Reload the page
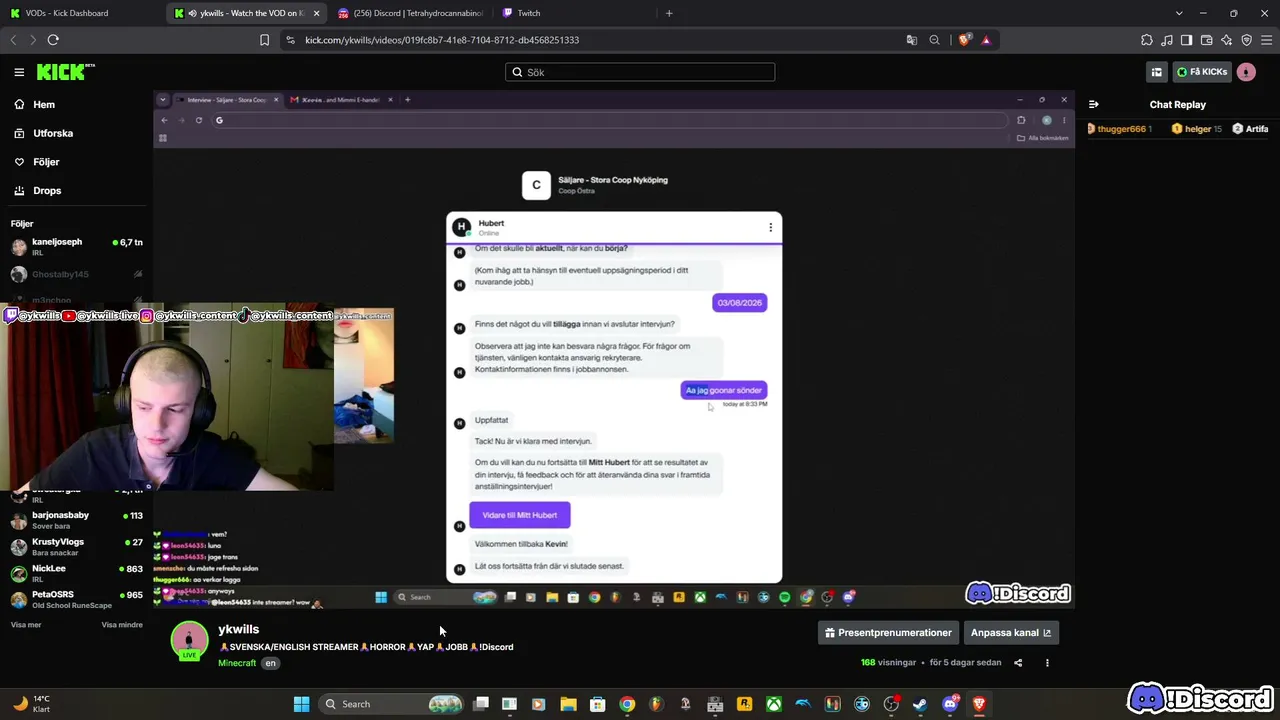 53,40
